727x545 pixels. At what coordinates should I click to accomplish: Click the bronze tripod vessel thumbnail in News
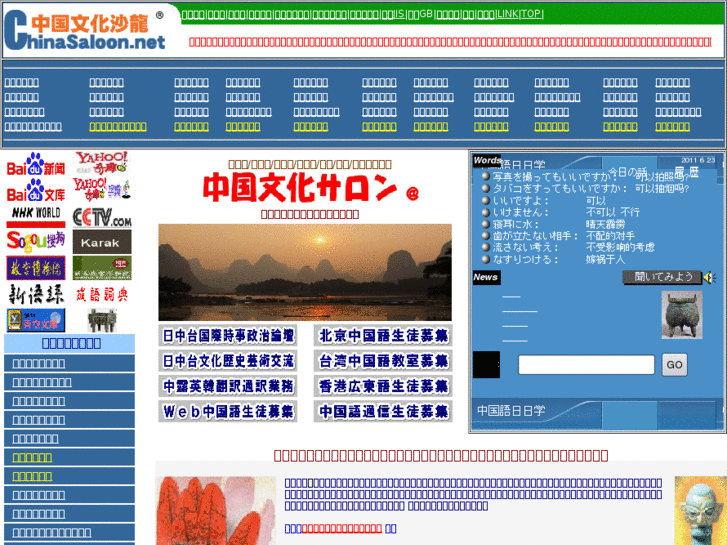coord(682,314)
